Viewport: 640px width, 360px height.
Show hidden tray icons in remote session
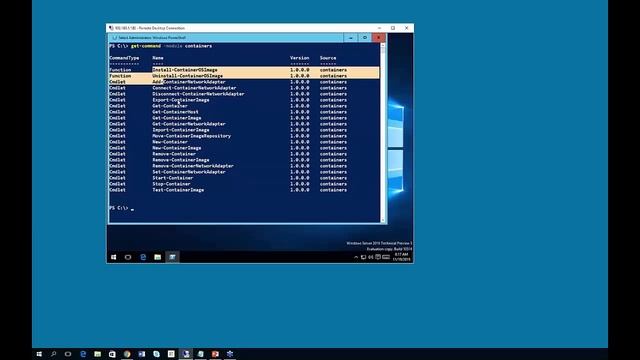click(x=356, y=257)
